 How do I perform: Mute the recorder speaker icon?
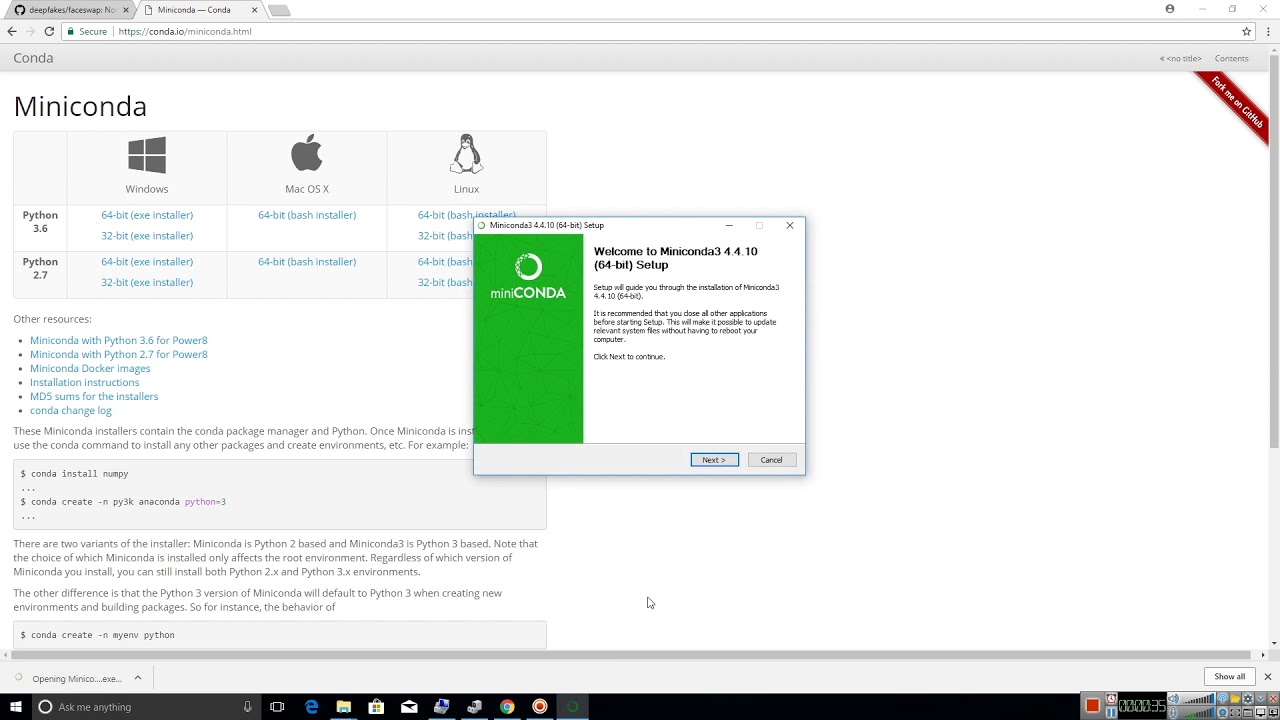click(x=1174, y=699)
